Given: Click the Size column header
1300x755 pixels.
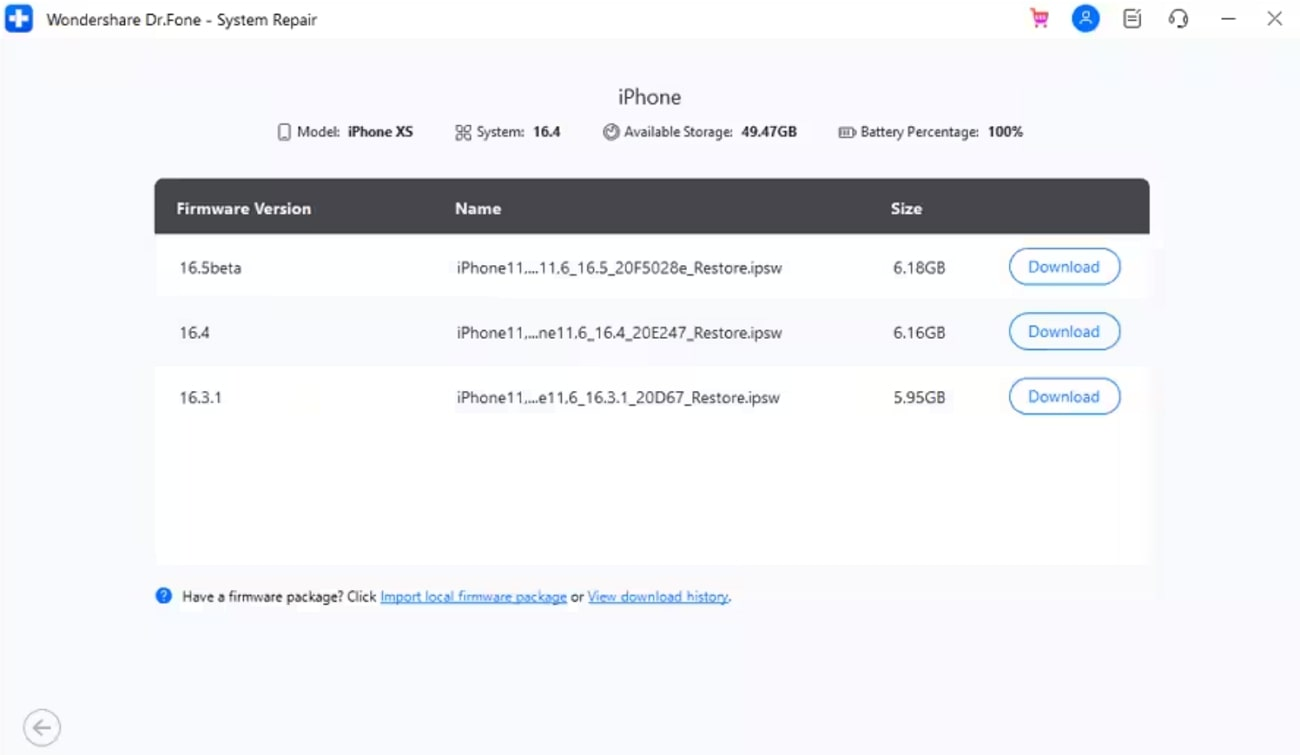Looking at the screenshot, I should [x=906, y=209].
